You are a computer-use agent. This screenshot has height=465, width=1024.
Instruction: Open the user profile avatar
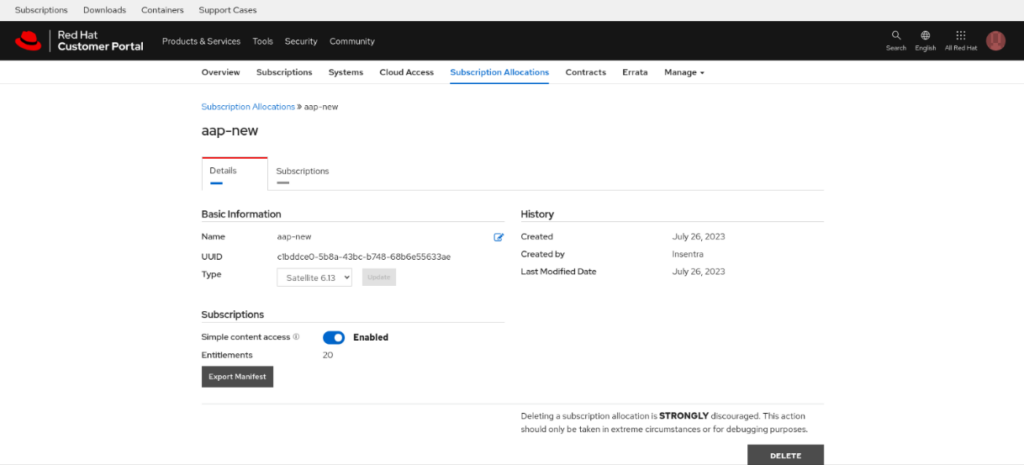(995, 41)
